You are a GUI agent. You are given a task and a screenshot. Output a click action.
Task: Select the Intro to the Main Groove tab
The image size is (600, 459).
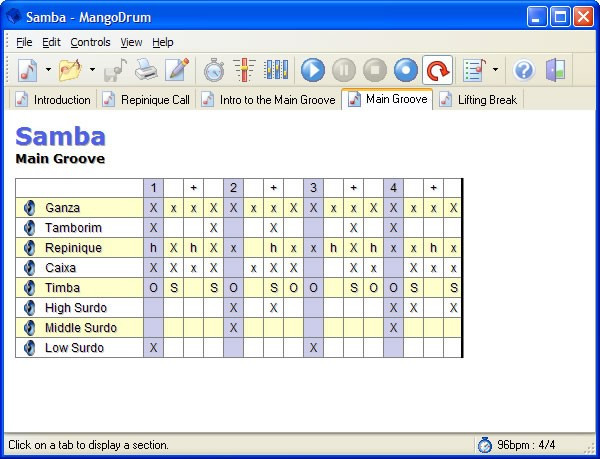pyautogui.click(x=268, y=100)
